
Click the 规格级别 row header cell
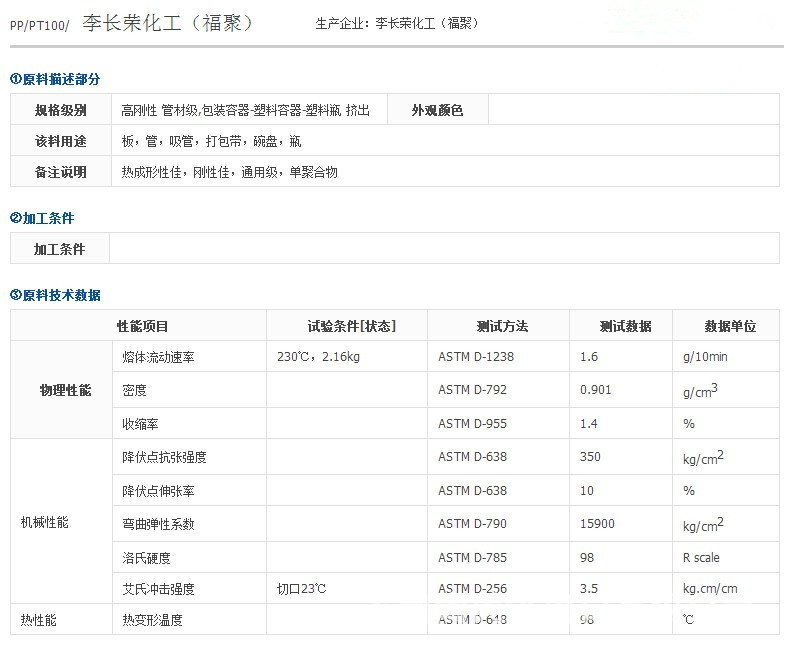(x=61, y=110)
